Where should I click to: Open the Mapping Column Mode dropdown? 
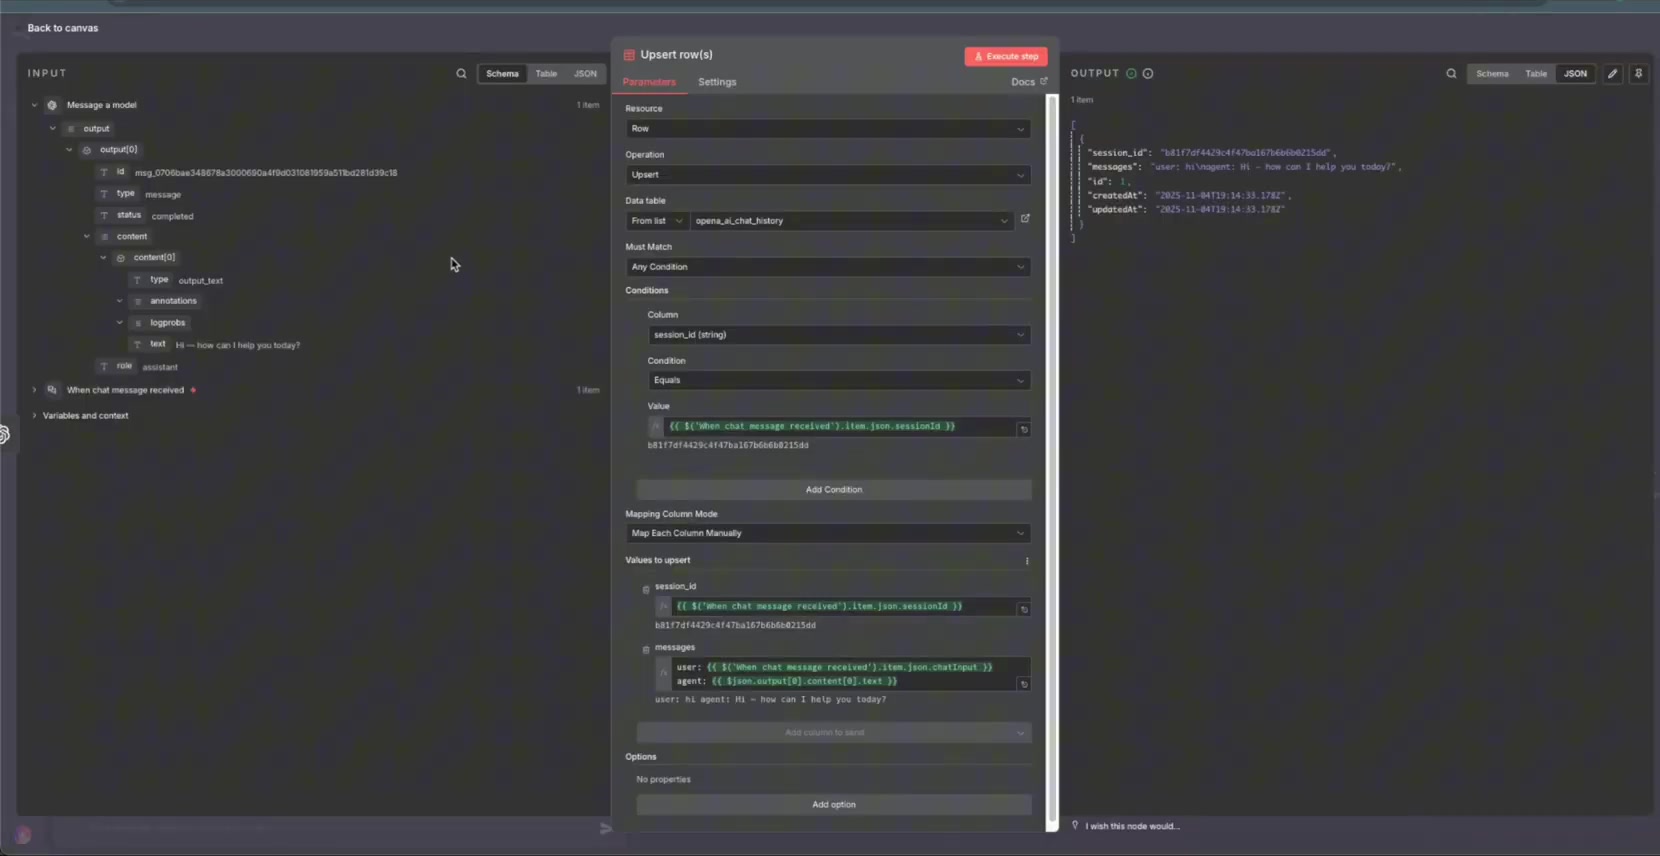(x=828, y=533)
